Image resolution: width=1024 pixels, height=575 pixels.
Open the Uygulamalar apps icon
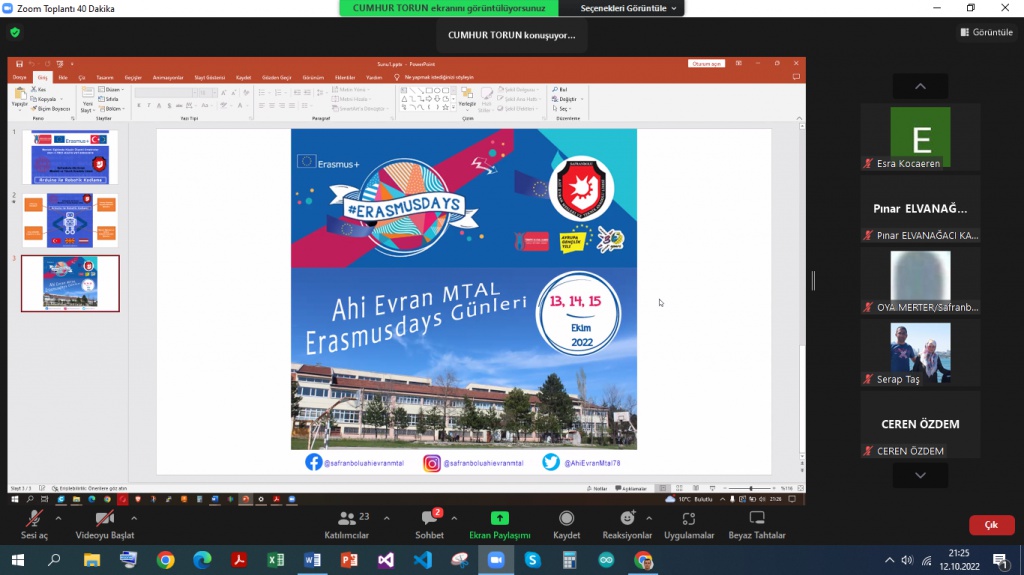click(689, 518)
